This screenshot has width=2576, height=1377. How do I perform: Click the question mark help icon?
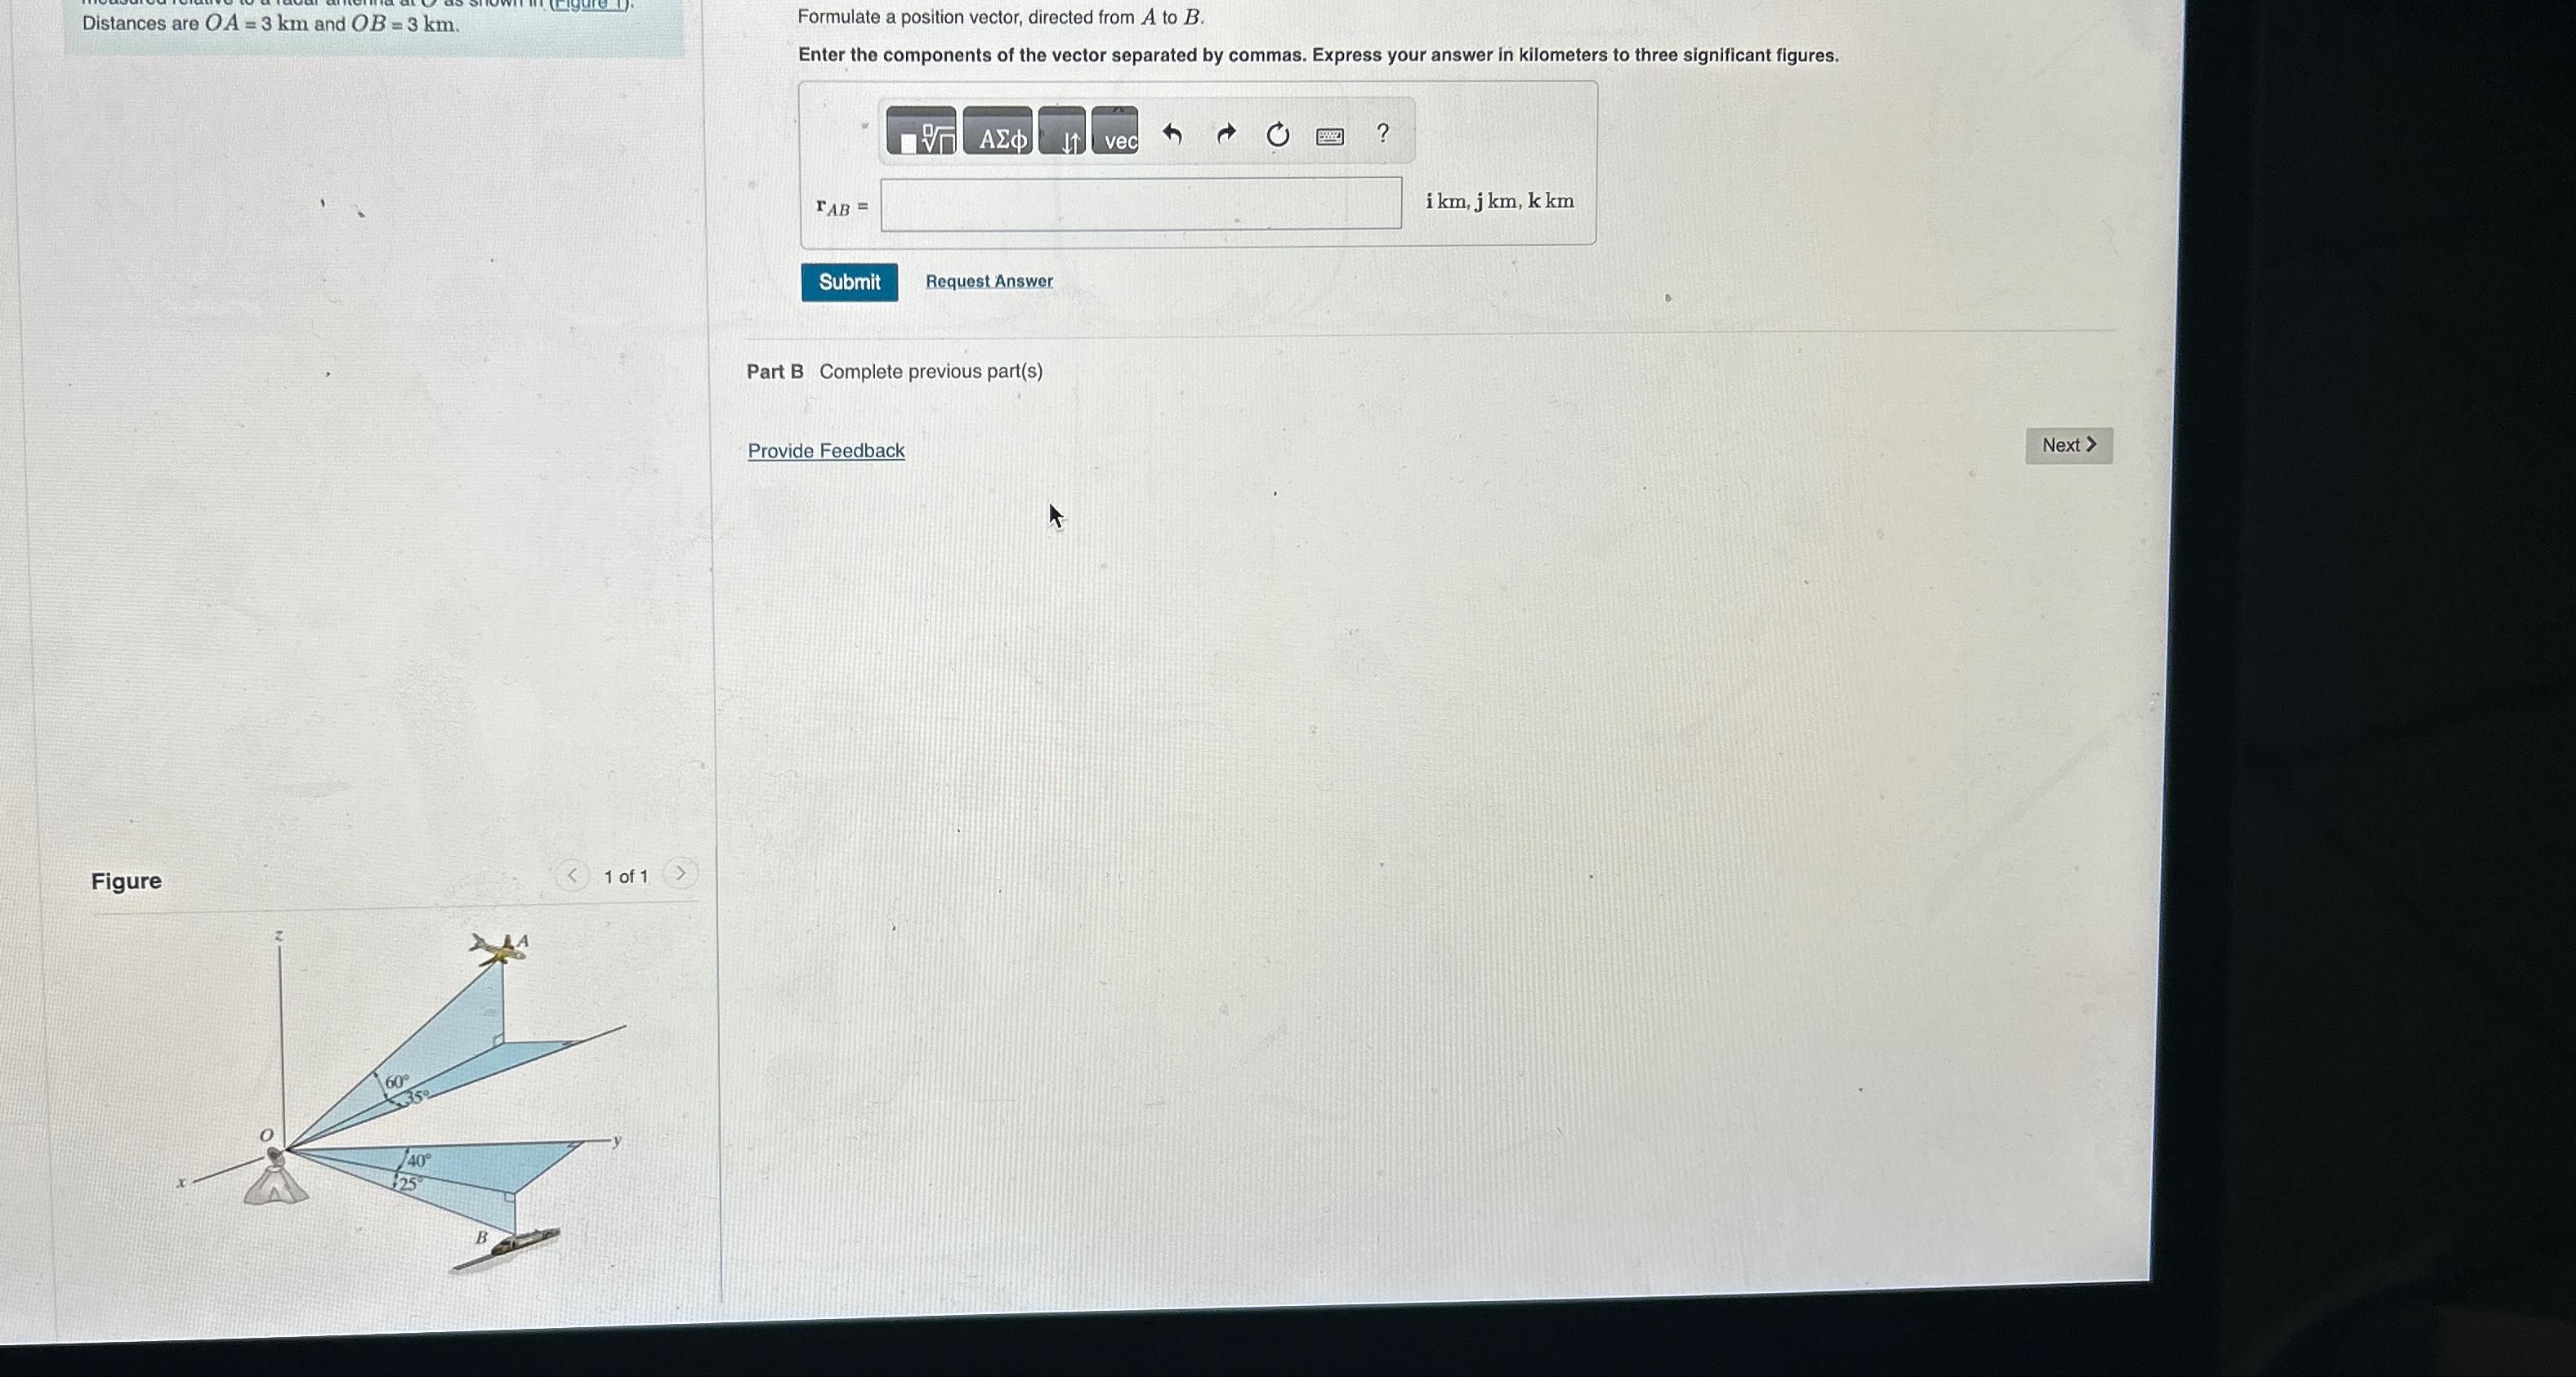pos(1383,135)
